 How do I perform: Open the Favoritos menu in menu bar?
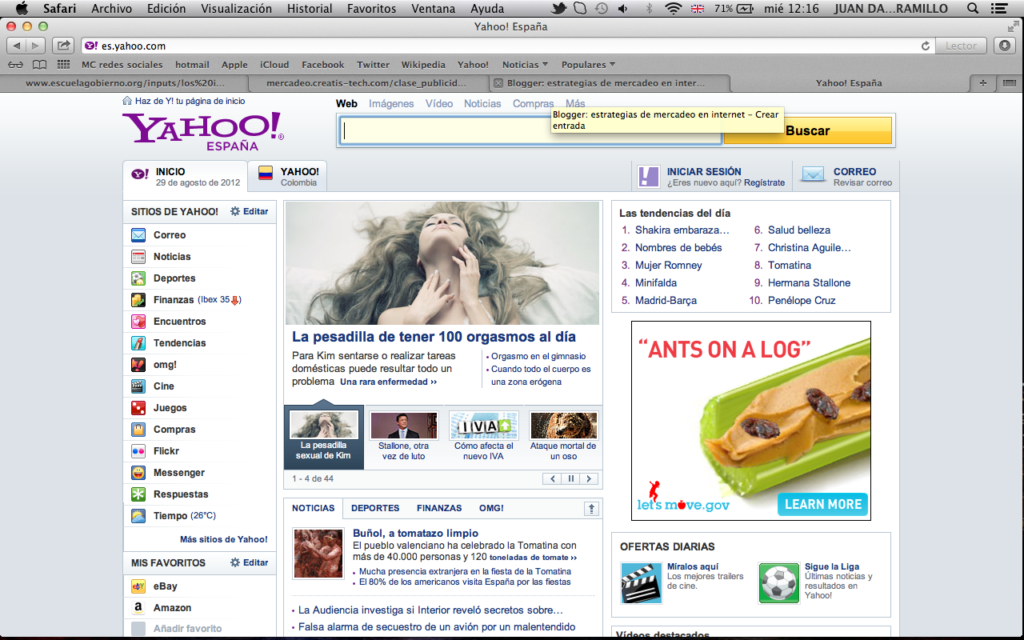372,8
